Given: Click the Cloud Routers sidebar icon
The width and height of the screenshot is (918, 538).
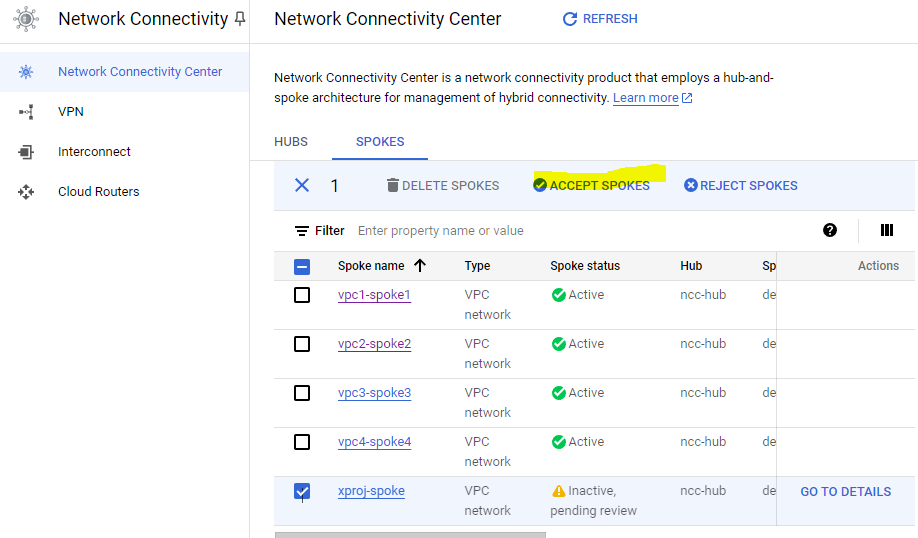Looking at the screenshot, I should (26, 192).
